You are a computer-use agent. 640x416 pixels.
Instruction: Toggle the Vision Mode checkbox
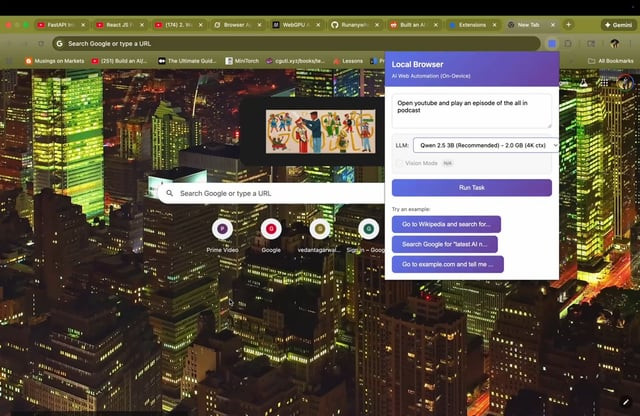click(x=400, y=163)
